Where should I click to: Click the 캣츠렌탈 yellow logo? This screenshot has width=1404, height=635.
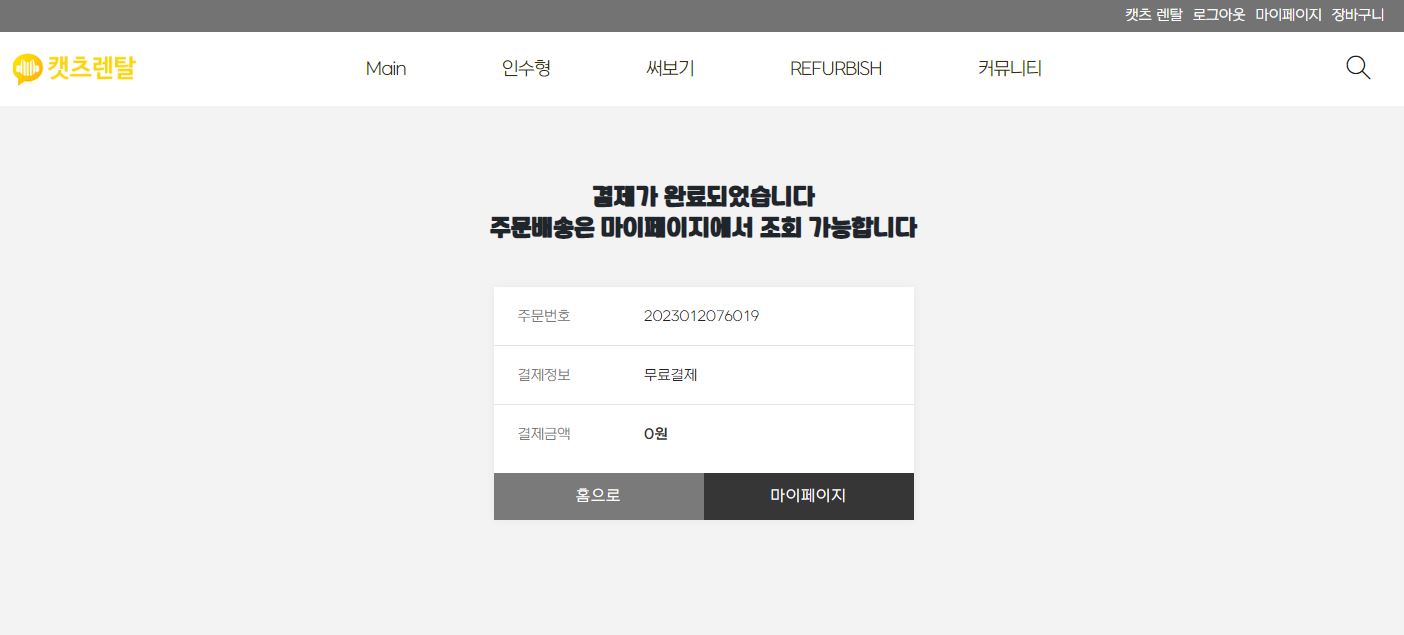click(74, 68)
